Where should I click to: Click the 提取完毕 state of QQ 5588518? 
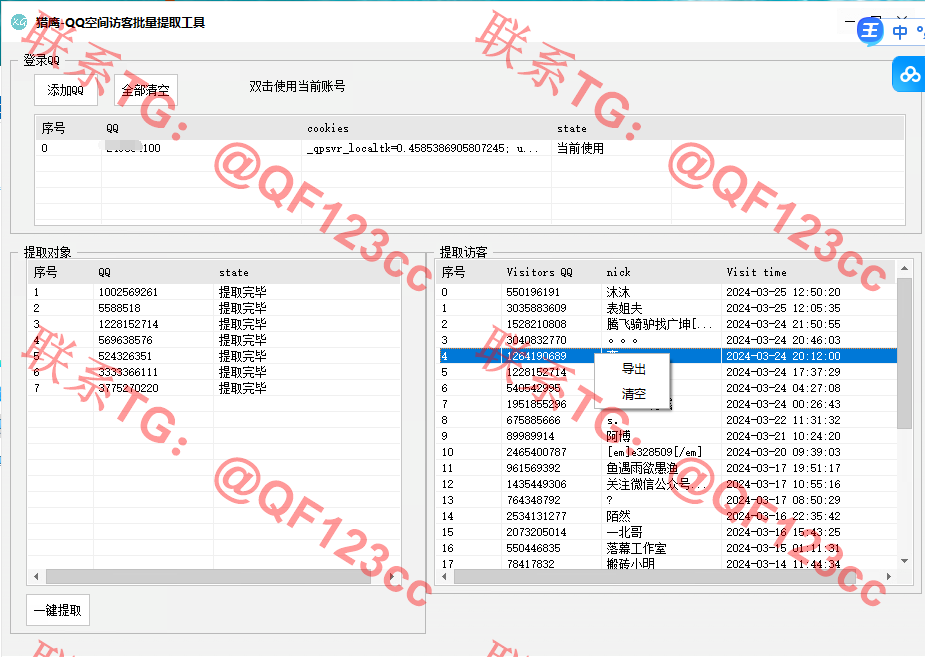click(x=242, y=308)
